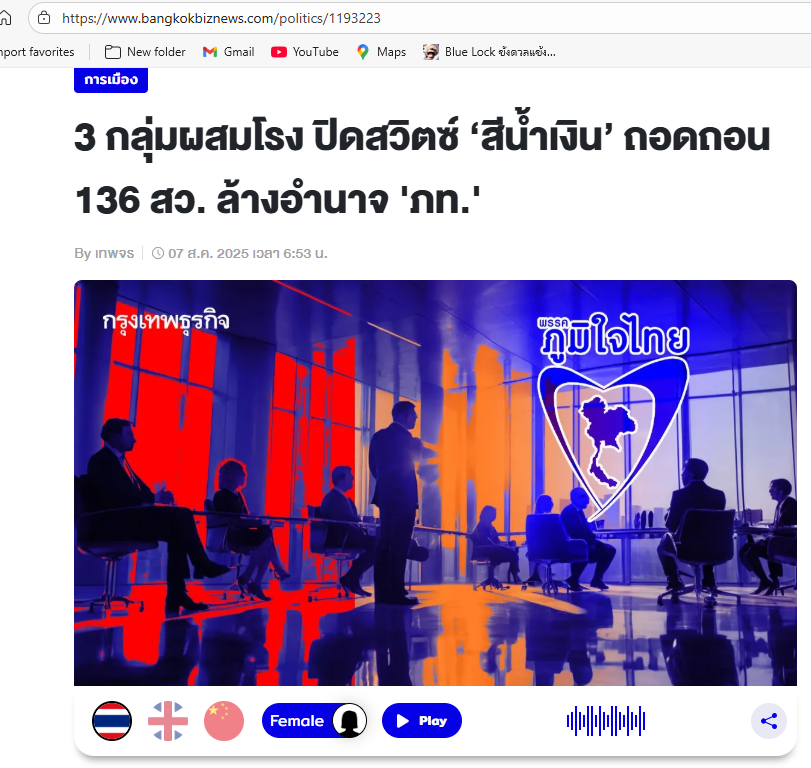This screenshot has height=768, width=811.
Task: Open the share icon on the audio bar
Action: tap(769, 720)
